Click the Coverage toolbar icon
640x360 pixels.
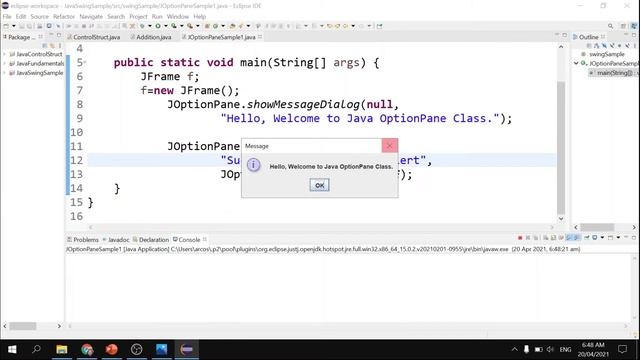click(x=173, y=26)
